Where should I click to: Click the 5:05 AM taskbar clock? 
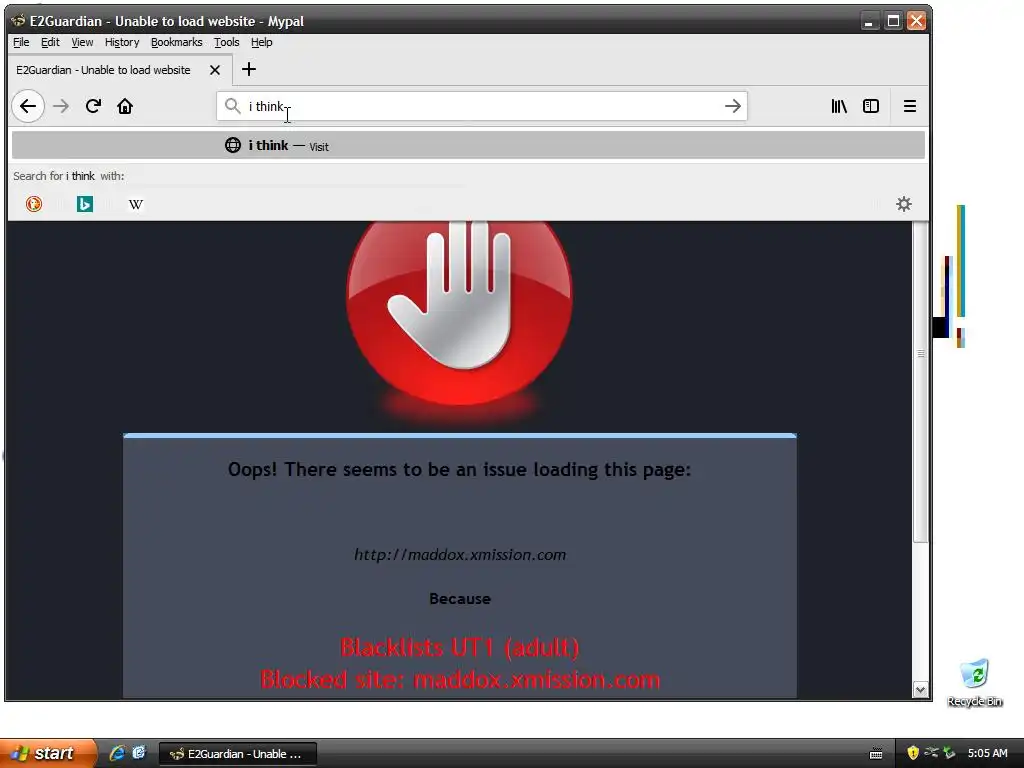tap(987, 753)
